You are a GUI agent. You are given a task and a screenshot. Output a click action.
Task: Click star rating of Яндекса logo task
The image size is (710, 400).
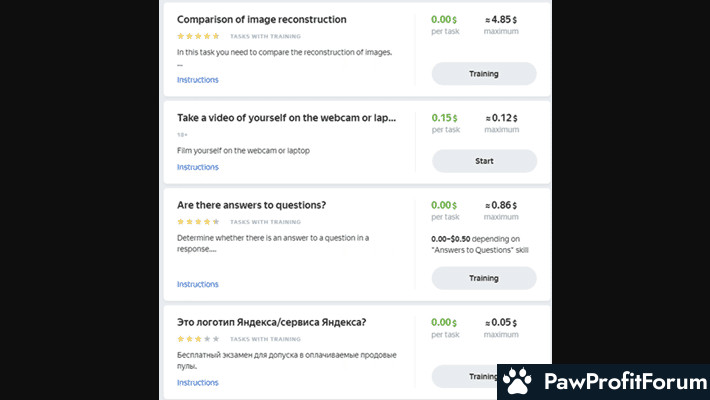[198, 339]
